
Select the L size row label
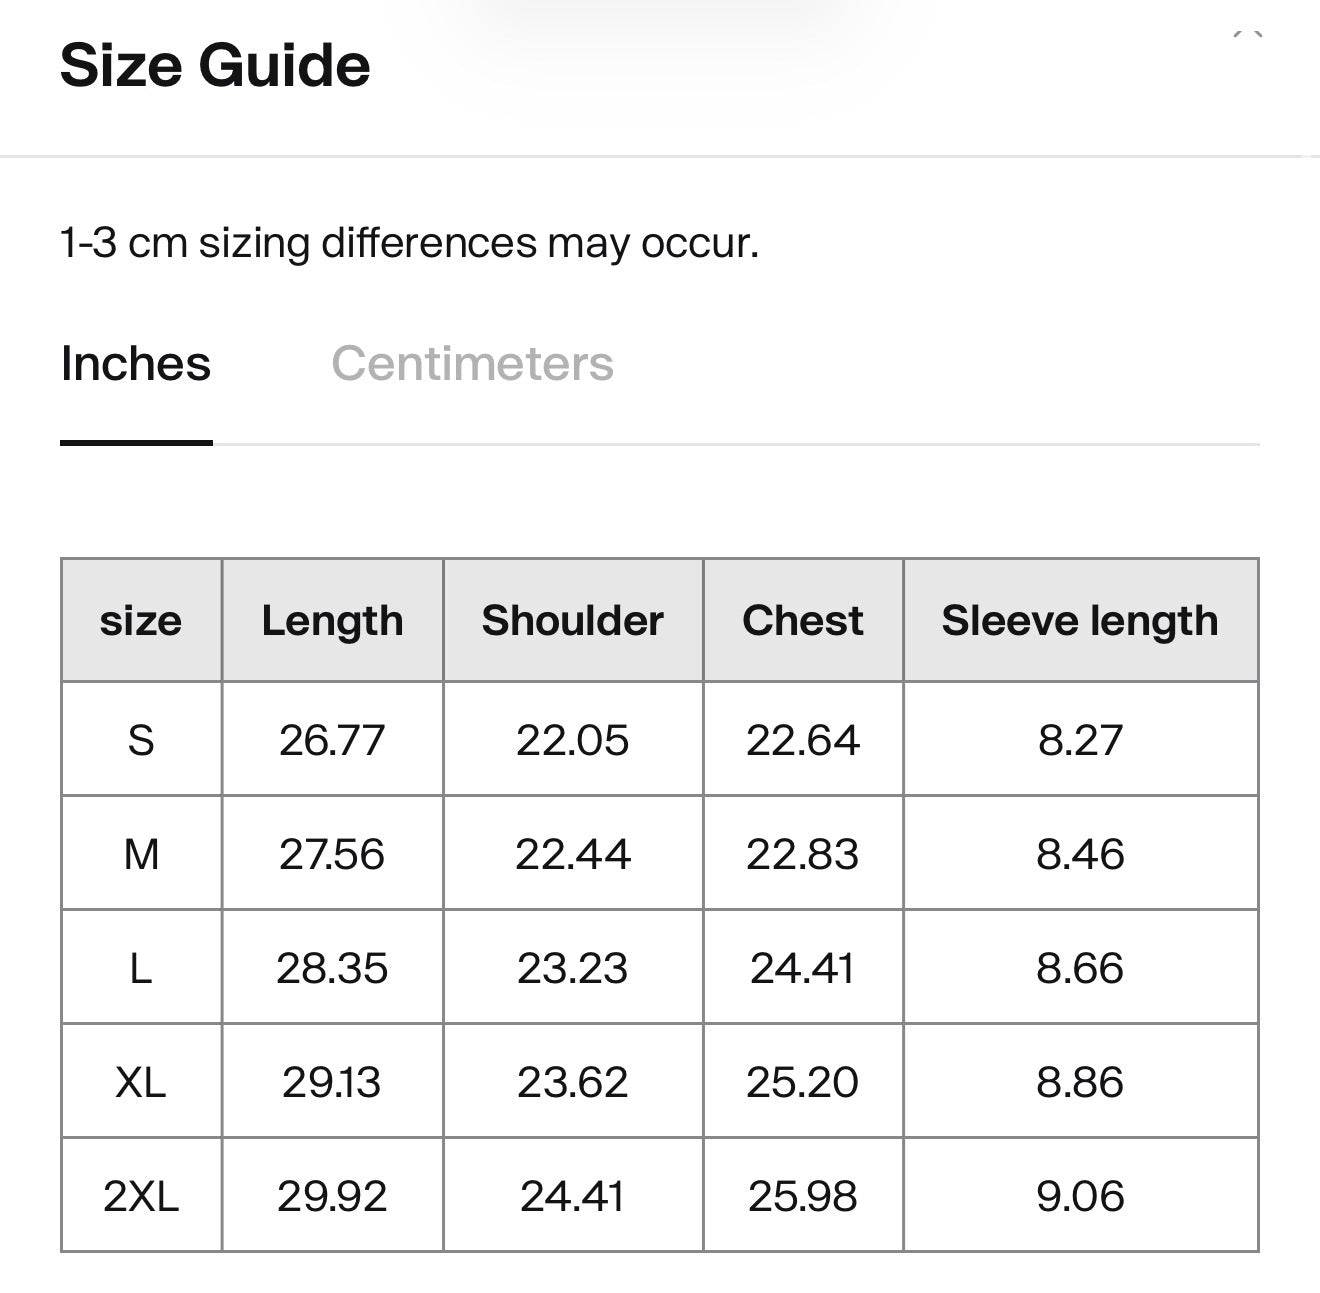coord(141,968)
